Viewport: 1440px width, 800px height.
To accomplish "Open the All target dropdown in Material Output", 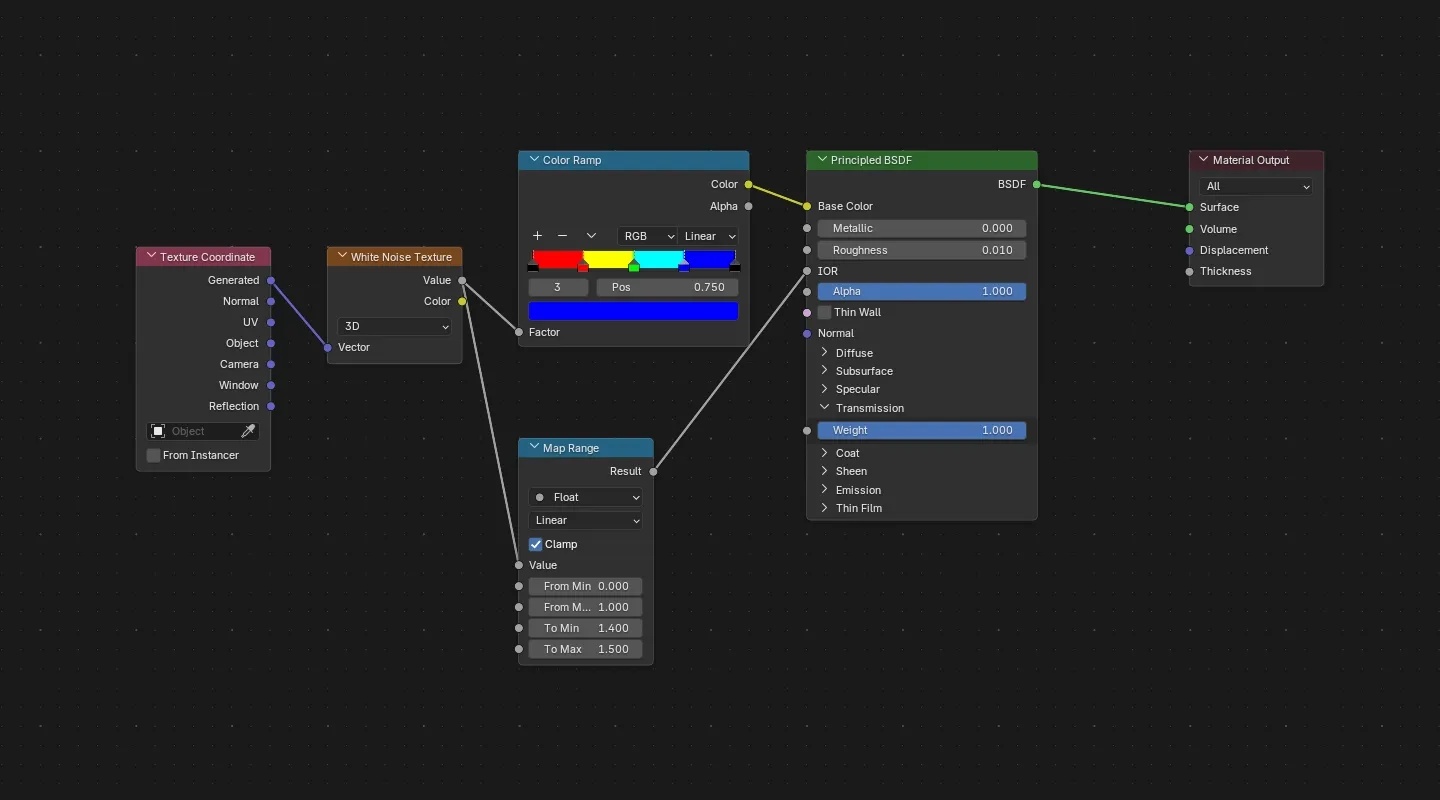I will coord(1256,186).
